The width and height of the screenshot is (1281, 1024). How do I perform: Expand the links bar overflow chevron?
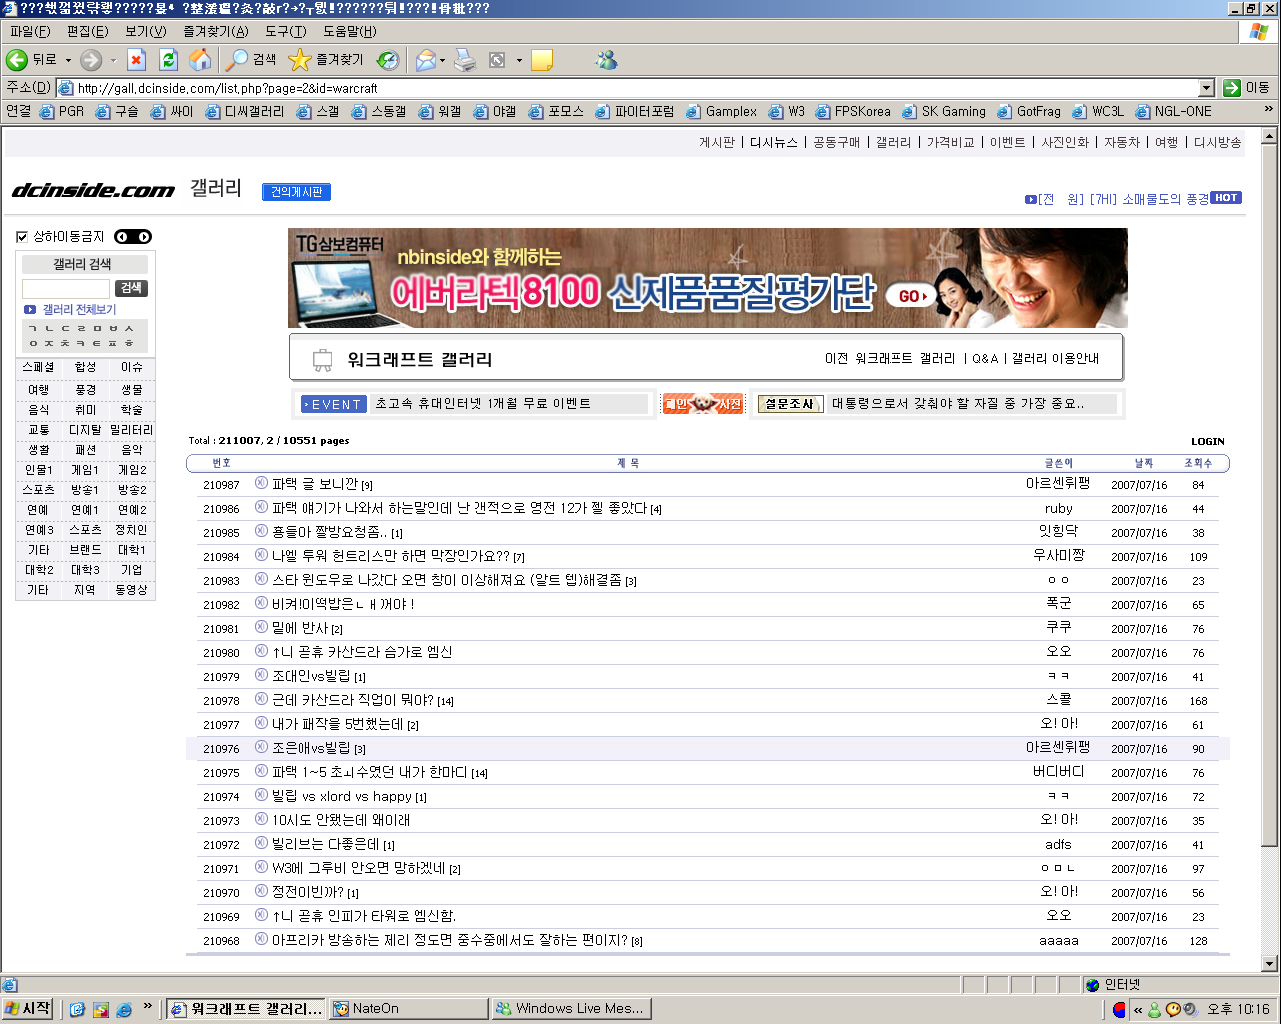click(1269, 109)
